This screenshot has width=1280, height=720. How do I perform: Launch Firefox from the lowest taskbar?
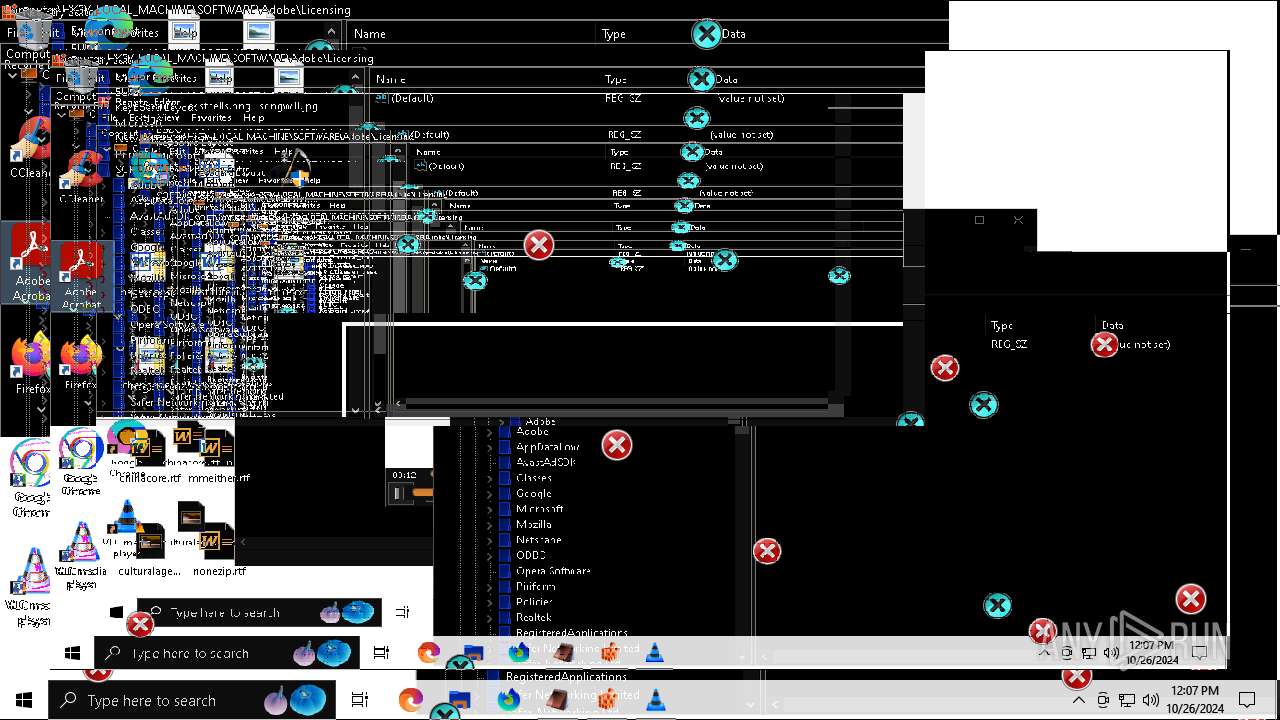(x=509, y=699)
